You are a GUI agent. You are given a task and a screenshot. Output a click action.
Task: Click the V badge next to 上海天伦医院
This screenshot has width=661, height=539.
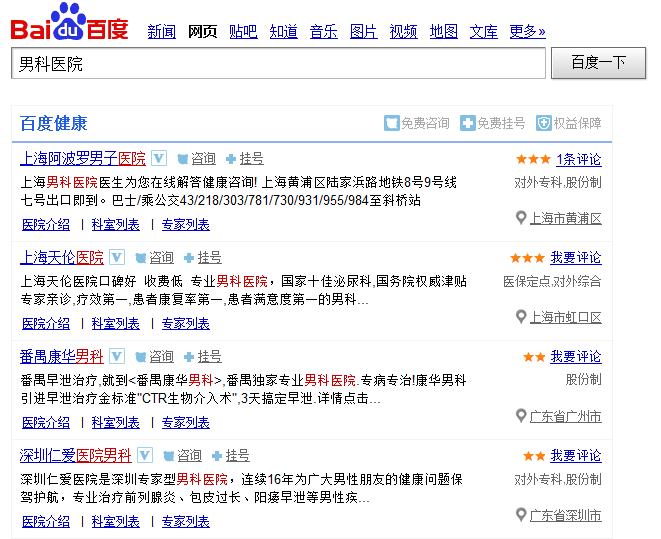117,257
